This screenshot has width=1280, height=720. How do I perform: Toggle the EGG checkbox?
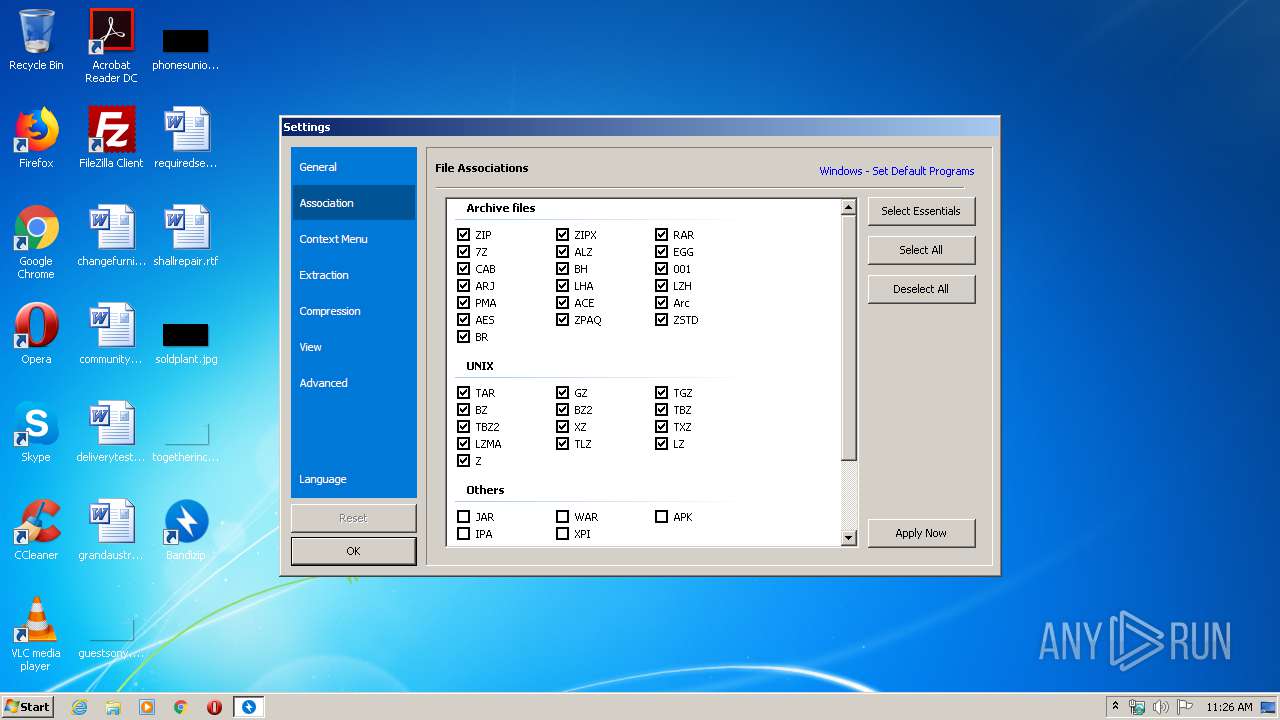(x=661, y=252)
